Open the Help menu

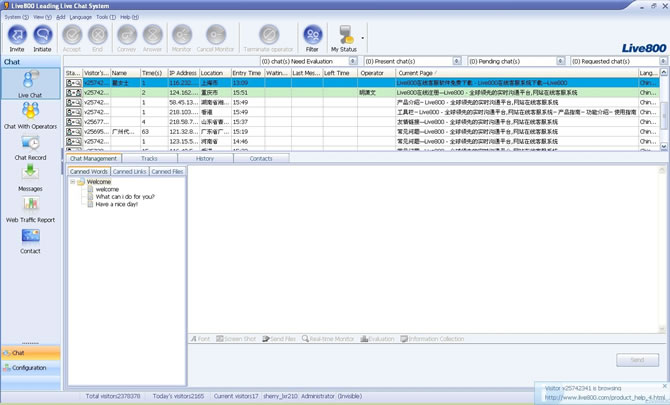pos(129,17)
